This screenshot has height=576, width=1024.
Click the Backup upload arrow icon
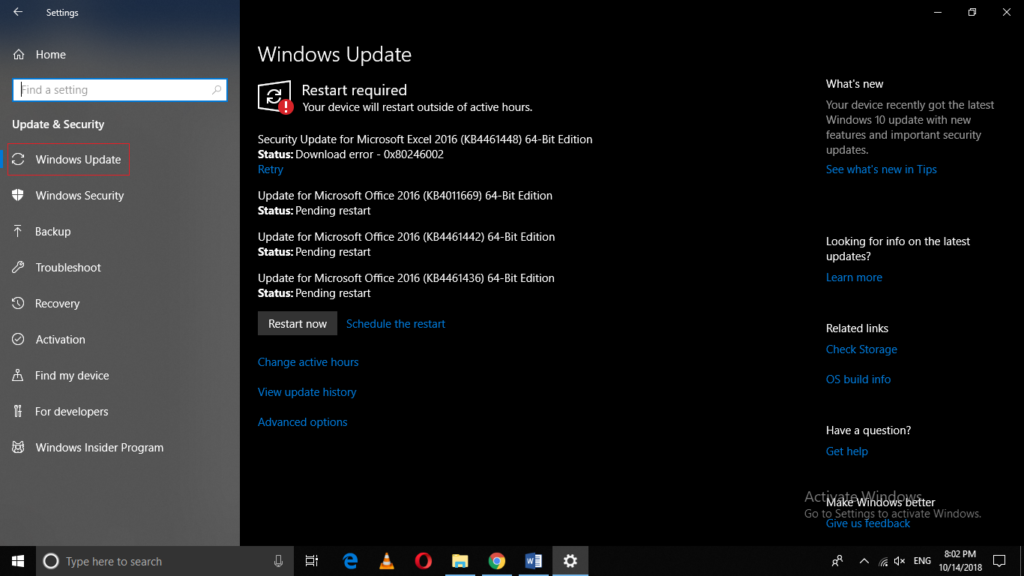pos(18,231)
